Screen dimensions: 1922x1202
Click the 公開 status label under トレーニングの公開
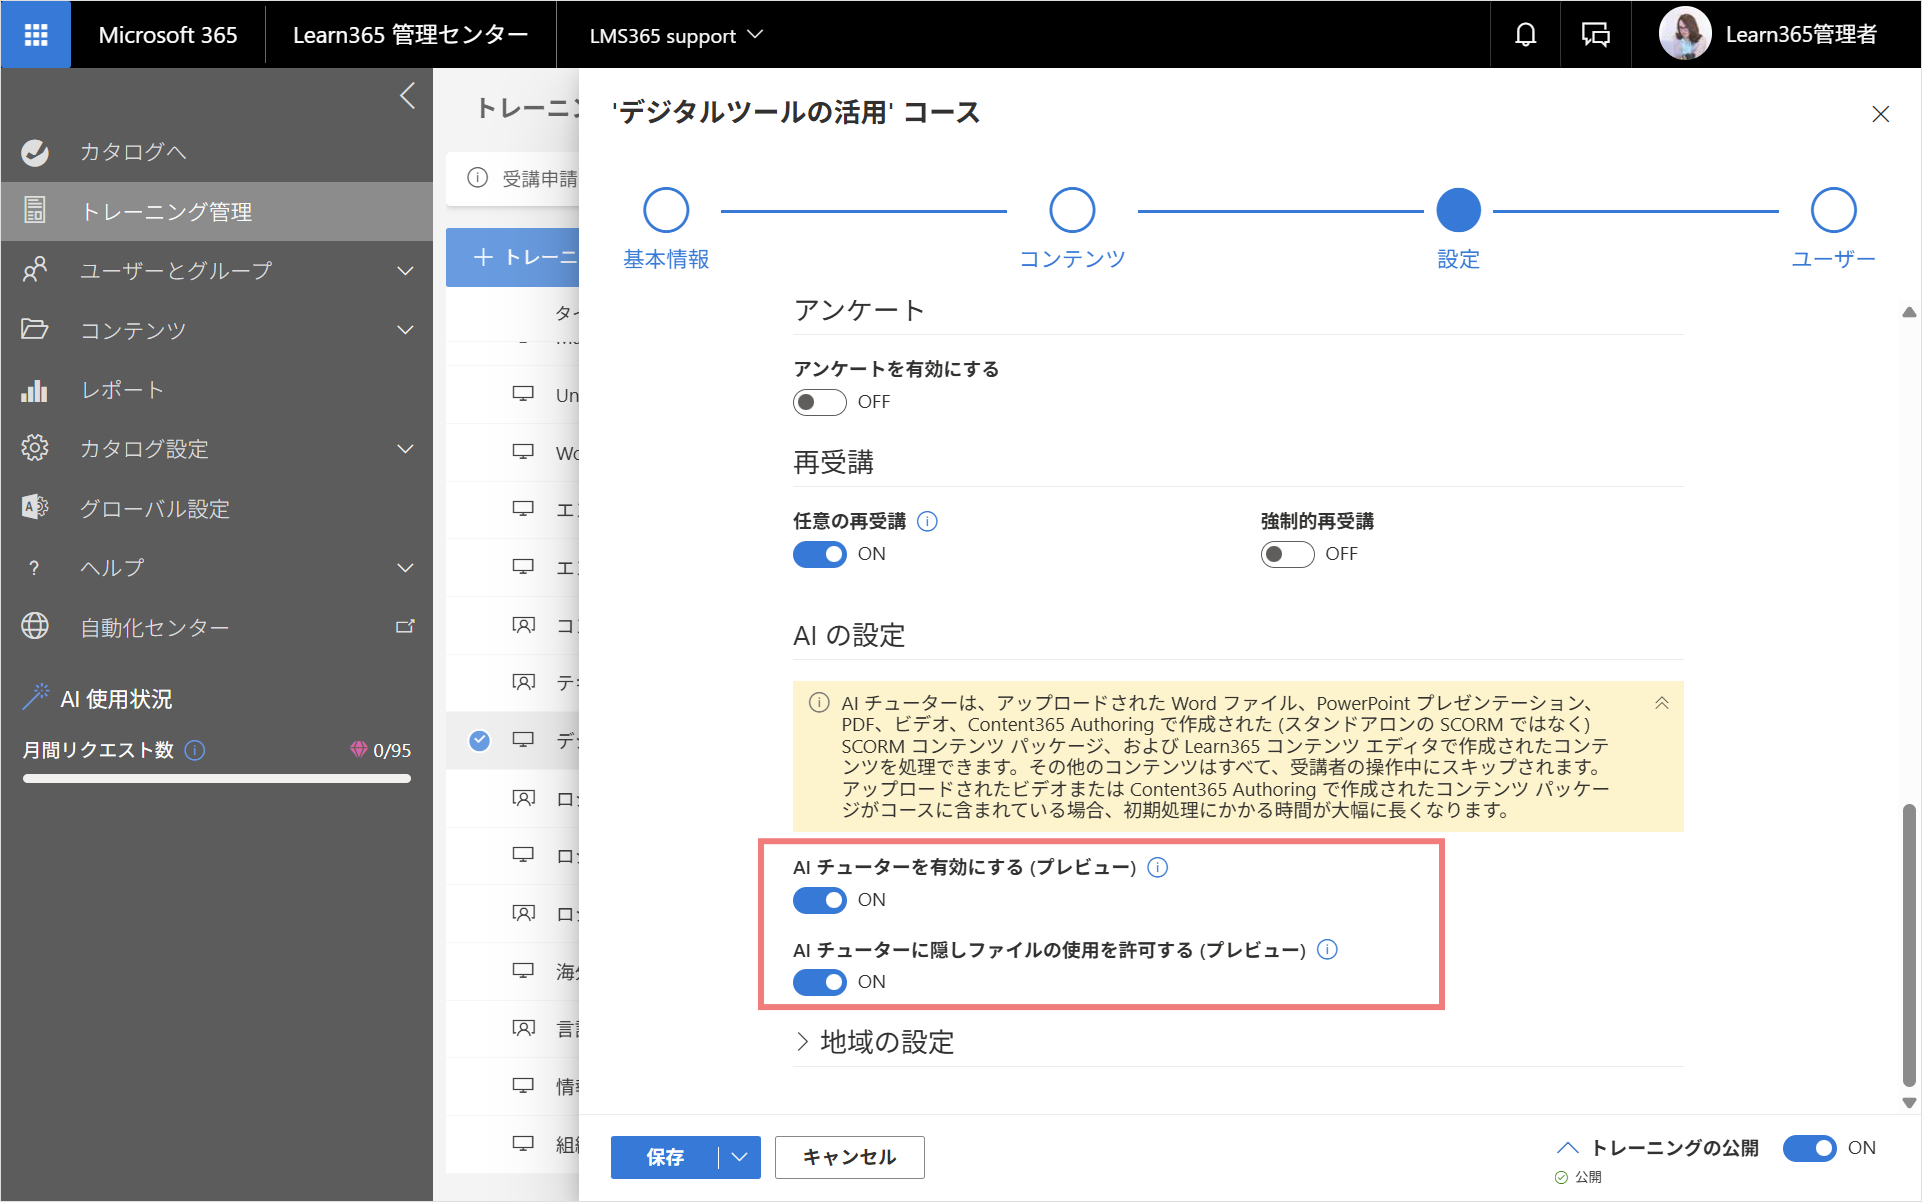[x=1588, y=1177]
